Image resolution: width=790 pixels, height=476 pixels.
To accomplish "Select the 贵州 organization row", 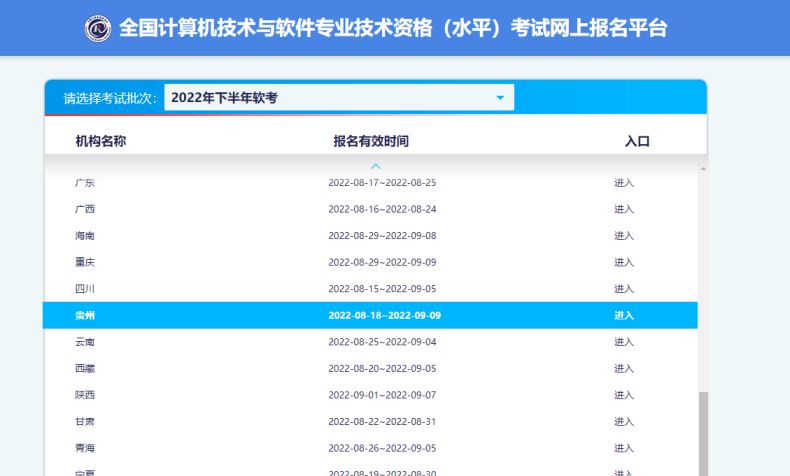I will click(370, 315).
